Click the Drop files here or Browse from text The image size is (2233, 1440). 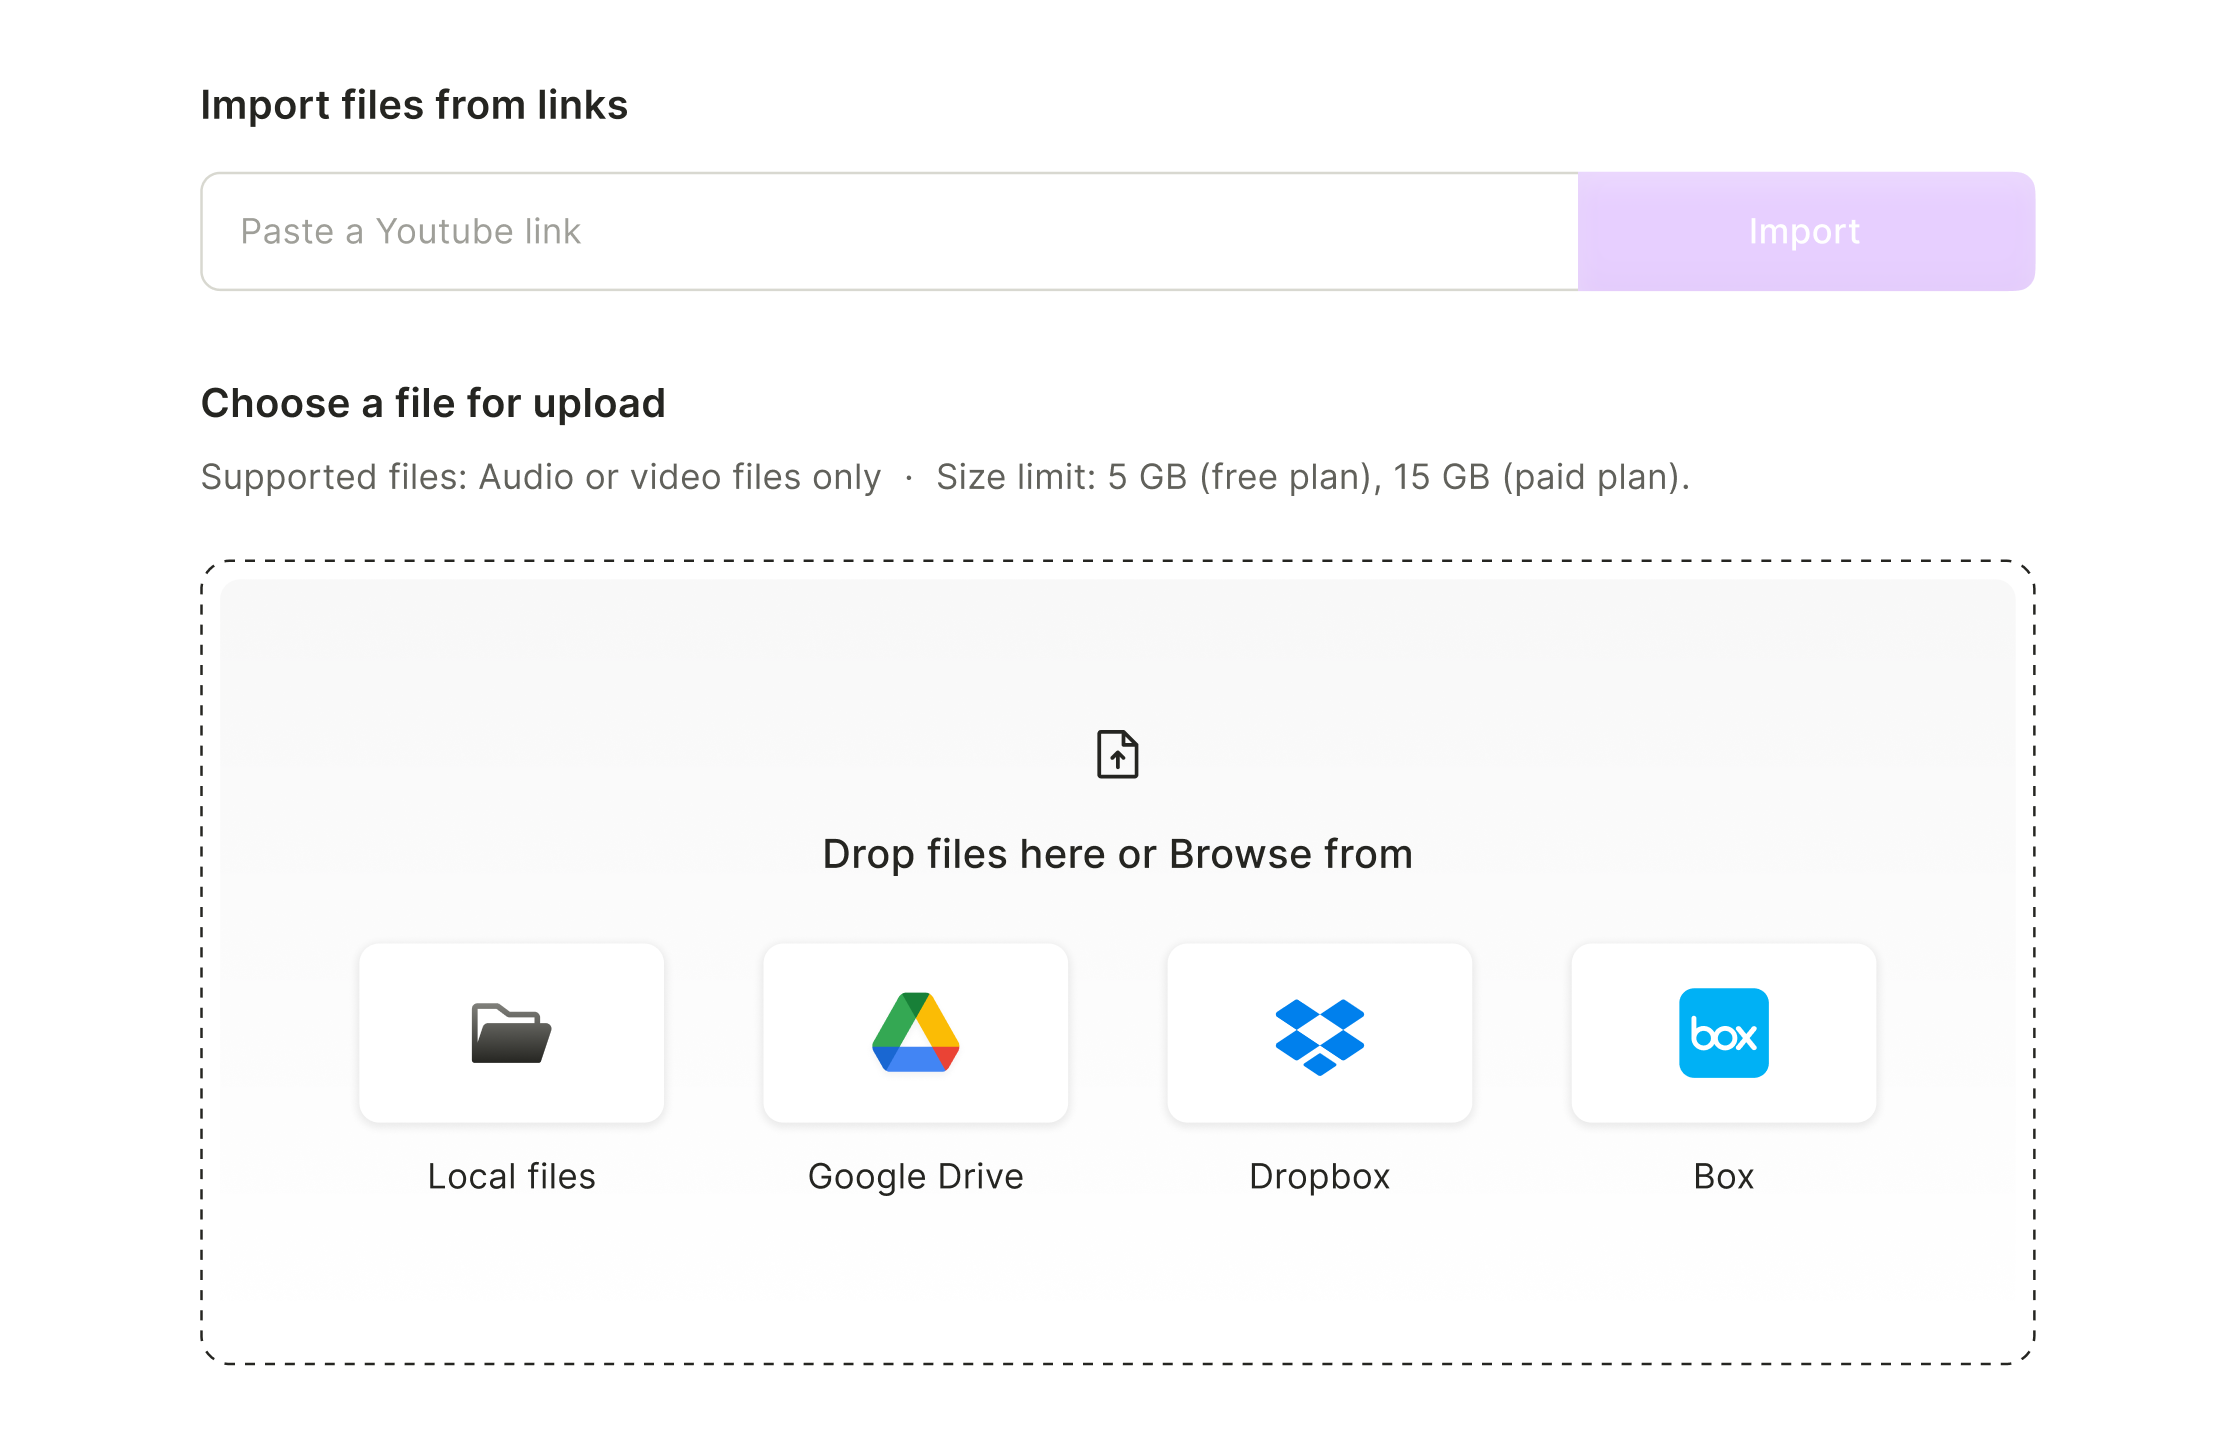point(1117,854)
